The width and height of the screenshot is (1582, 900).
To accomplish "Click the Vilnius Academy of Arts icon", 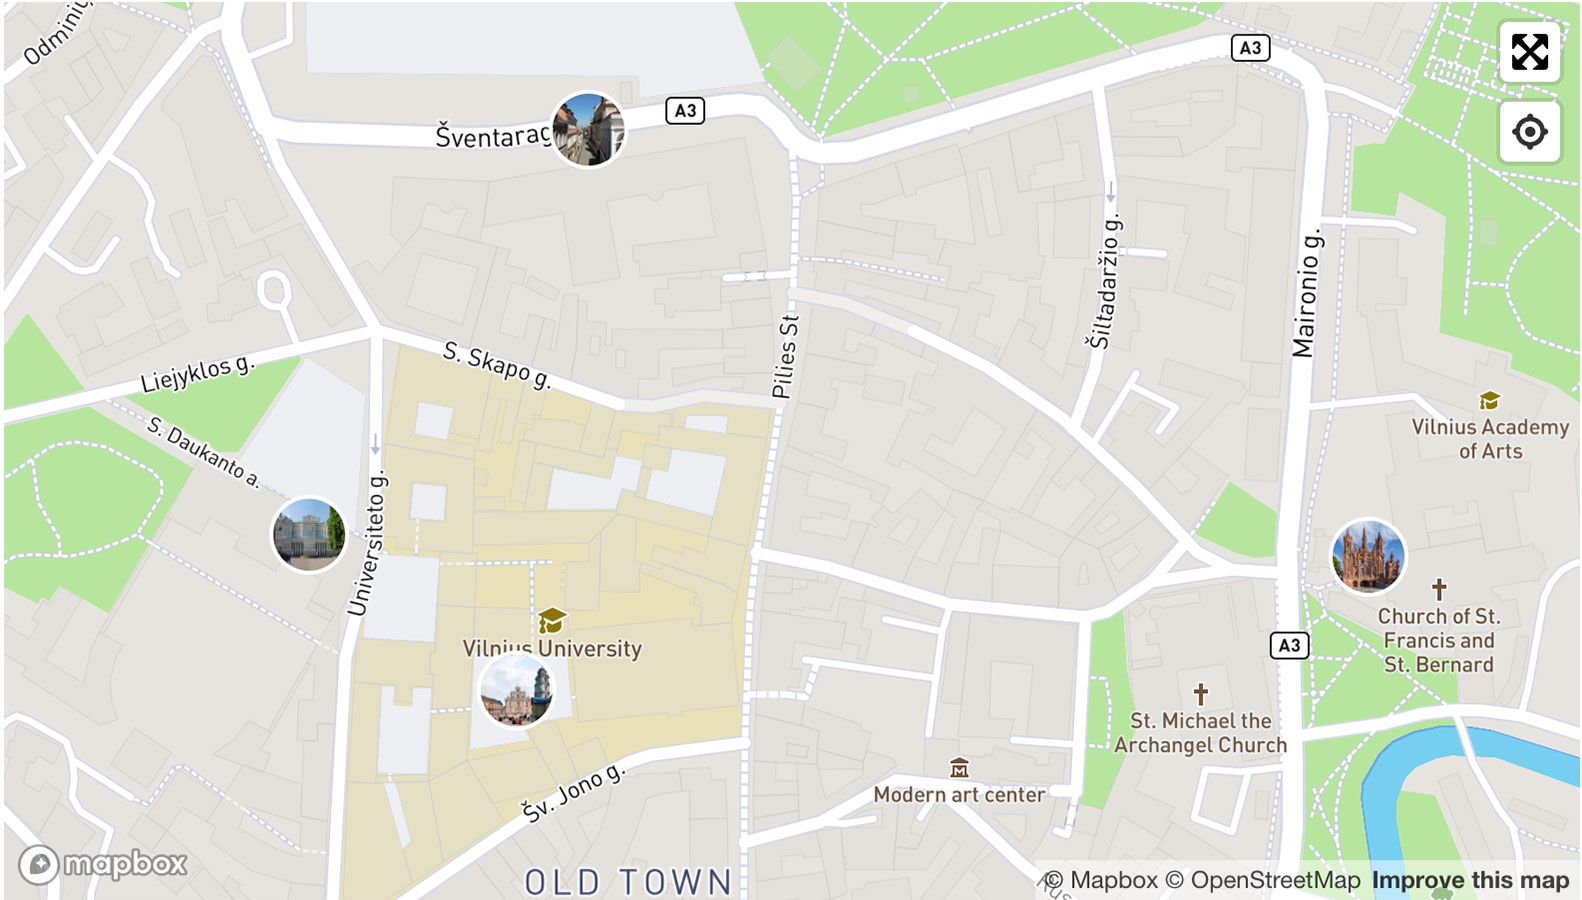I will click(1490, 401).
